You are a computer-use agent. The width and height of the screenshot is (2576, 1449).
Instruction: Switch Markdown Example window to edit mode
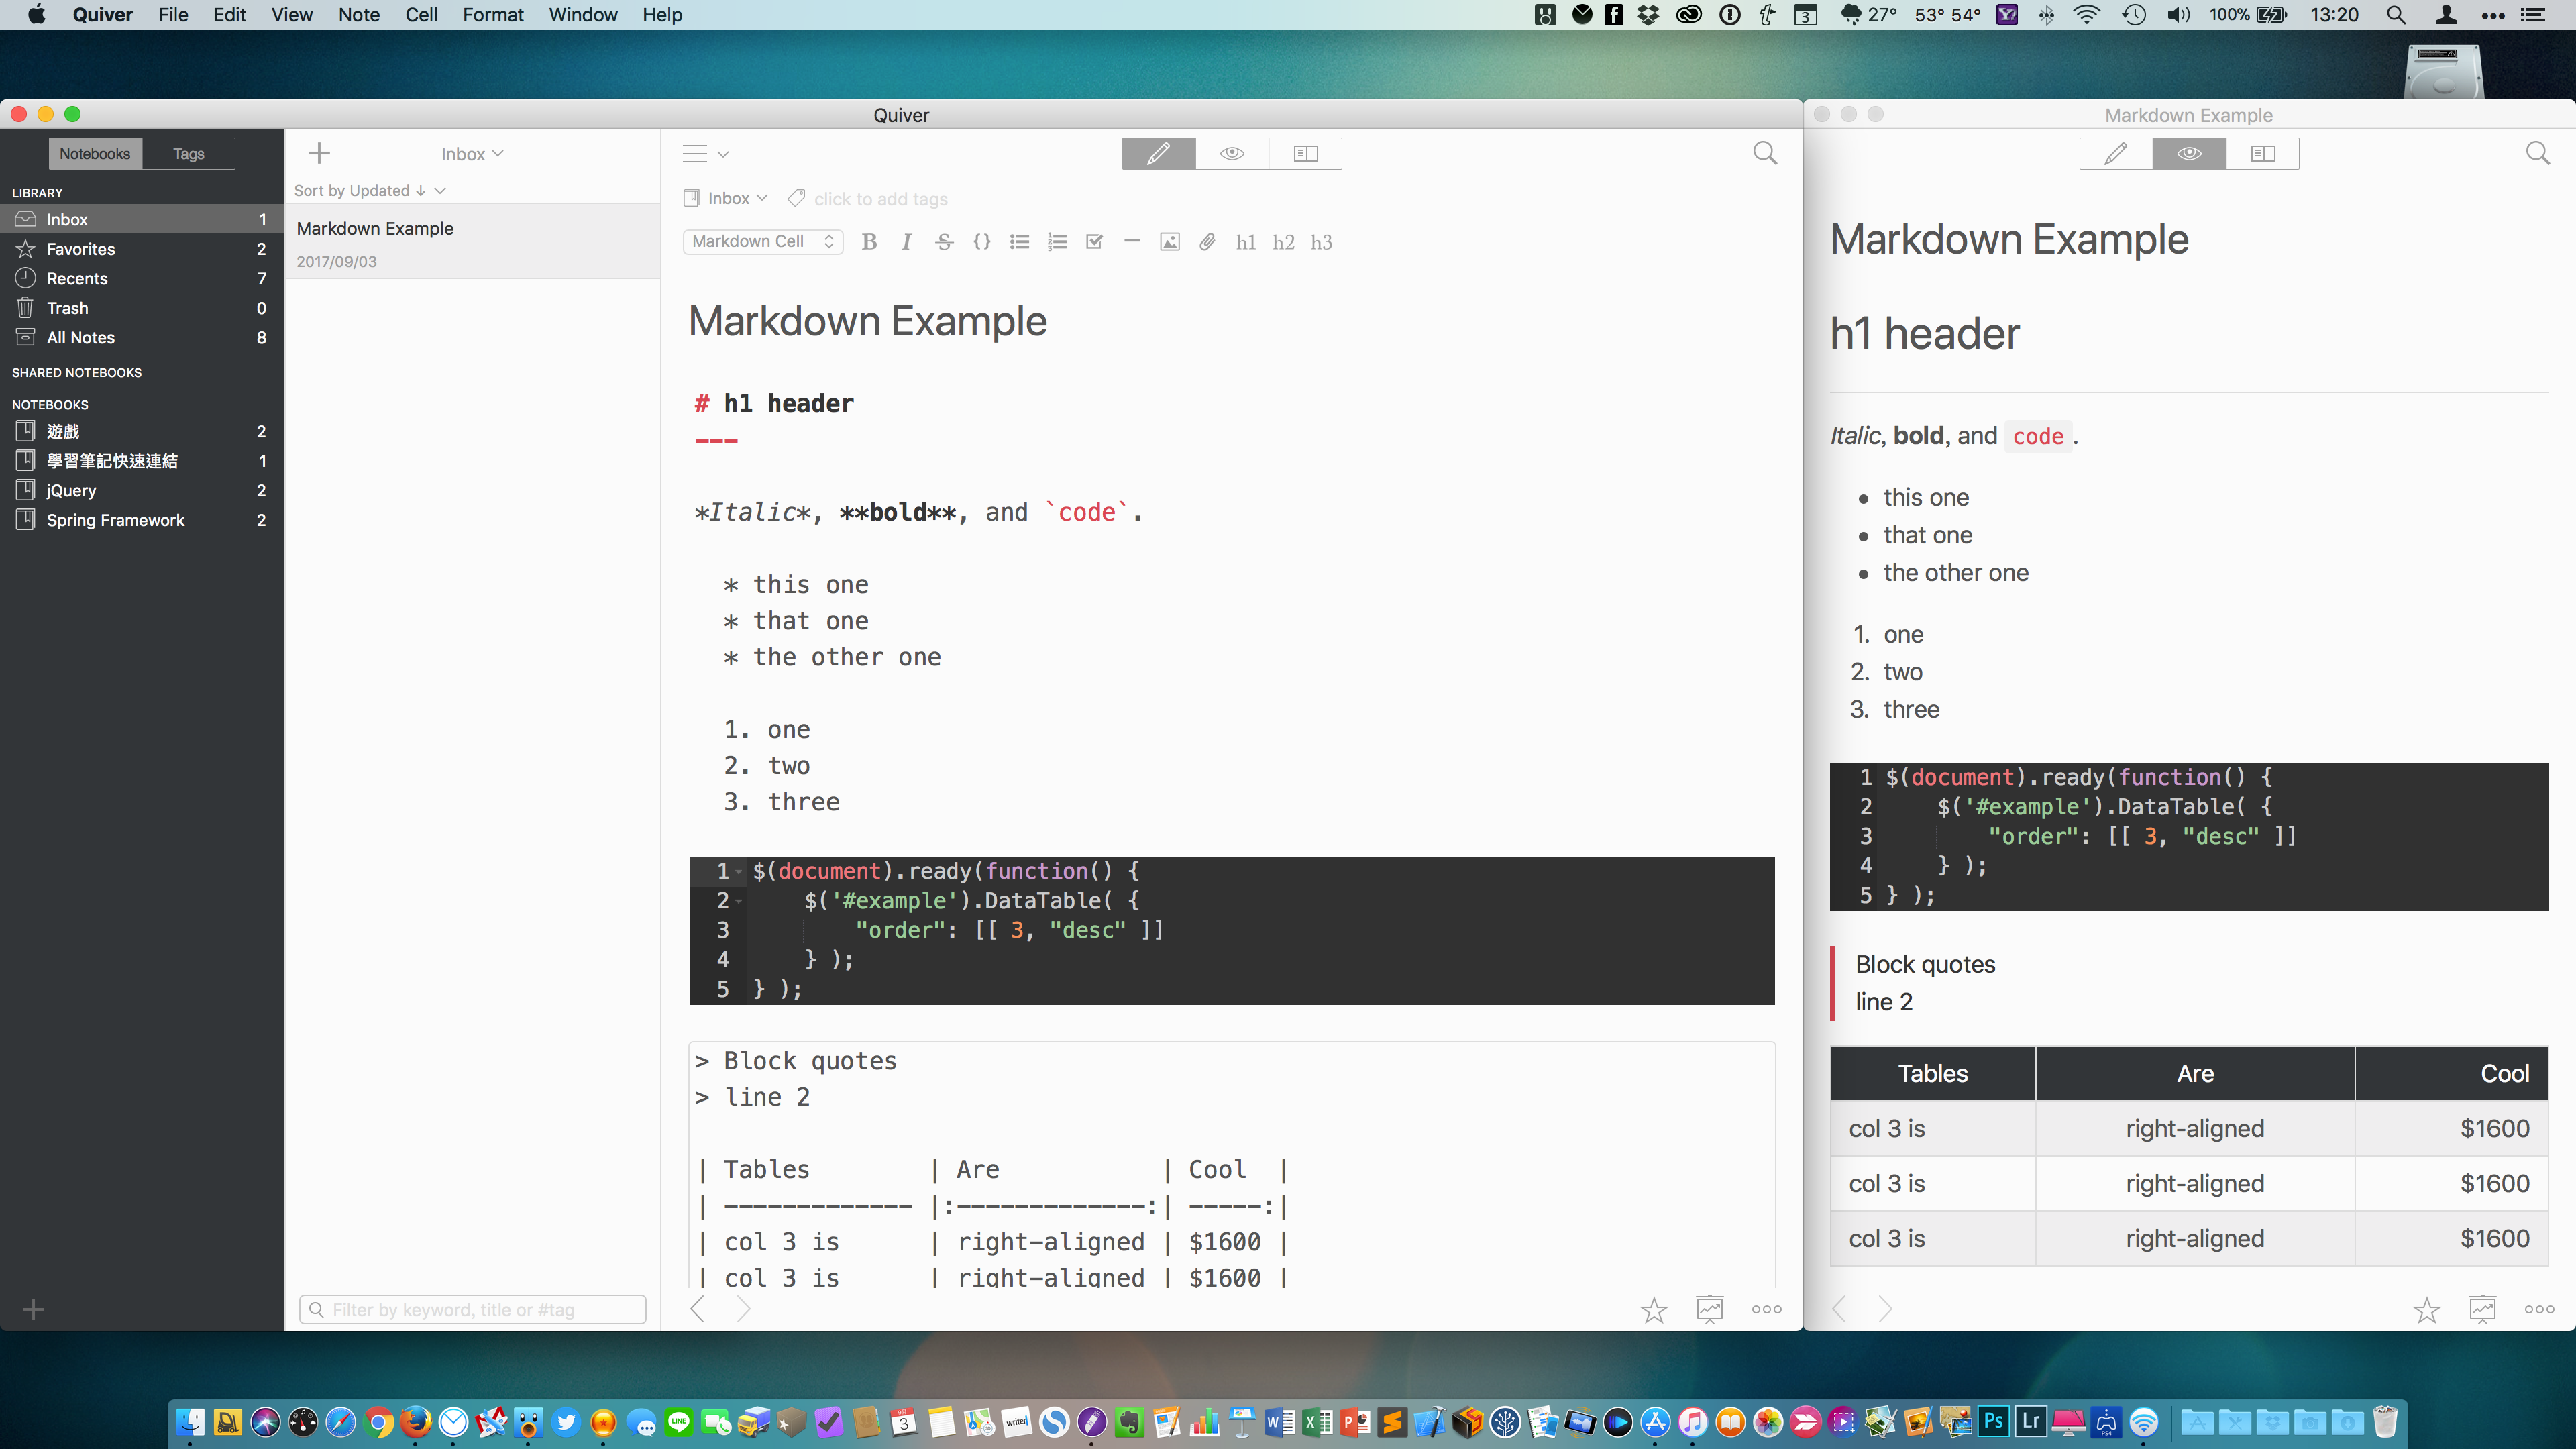click(2115, 153)
